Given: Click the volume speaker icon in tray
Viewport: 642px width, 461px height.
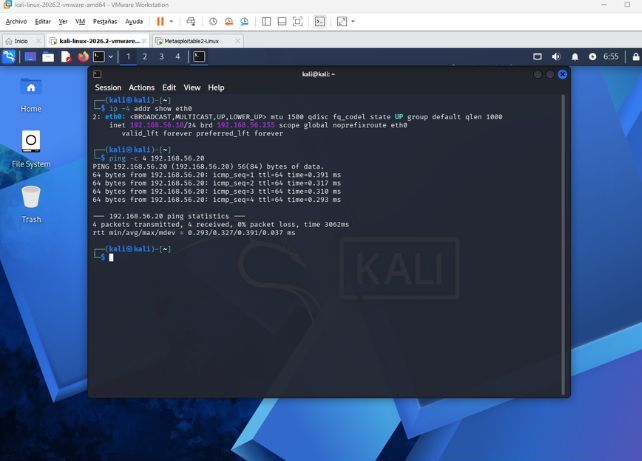Looking at the screenshot, I should (556, 56).
